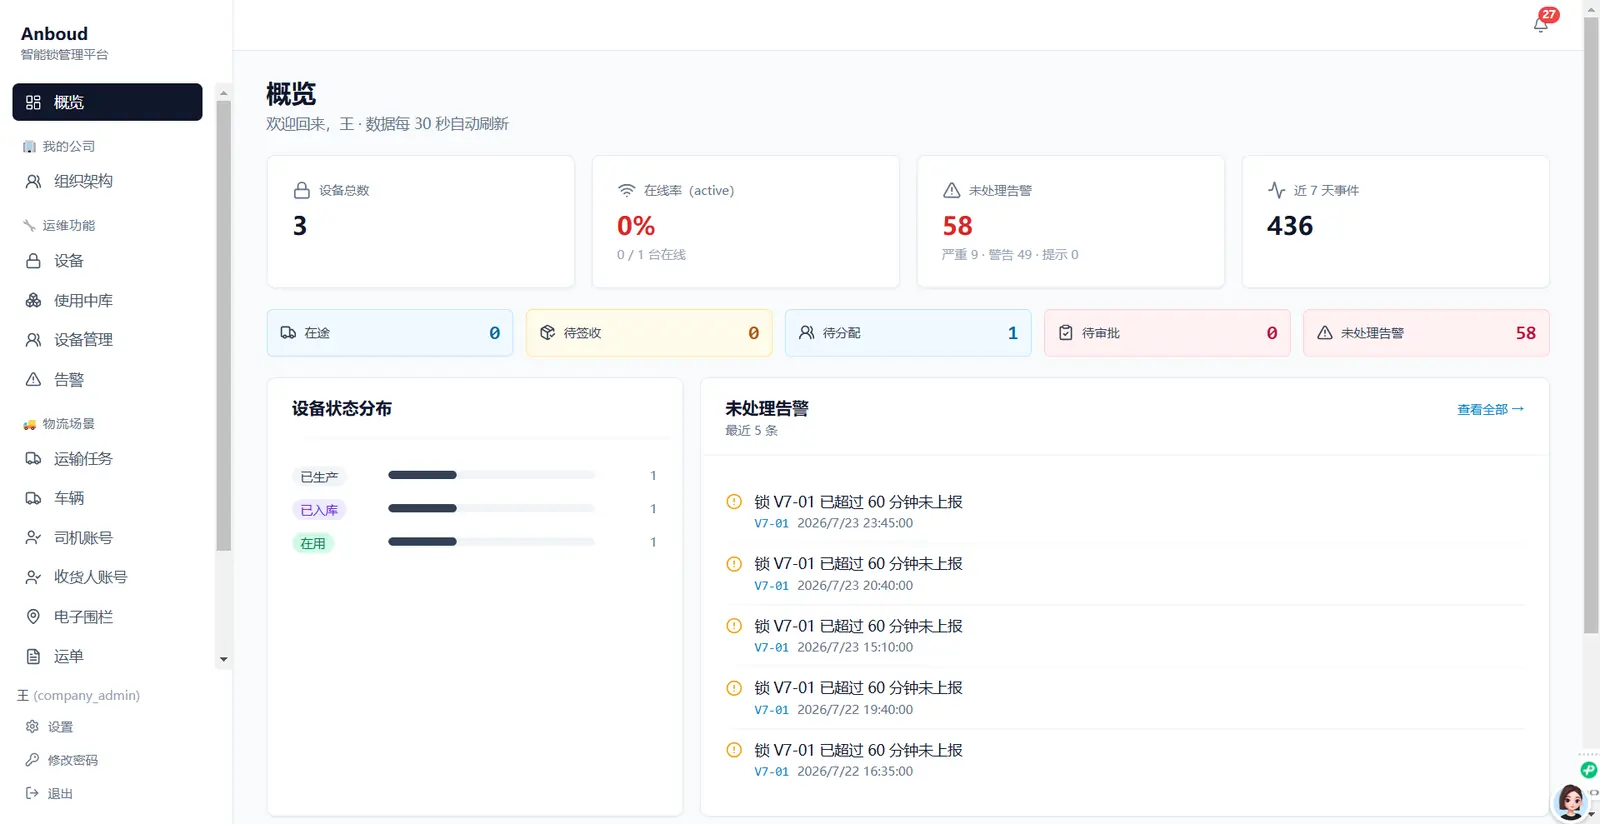Open alert dated 2026/7/23 15:10:00
Image resolution: width=1600 pixels, height=824 pixels.
[x=1125, y=636]
